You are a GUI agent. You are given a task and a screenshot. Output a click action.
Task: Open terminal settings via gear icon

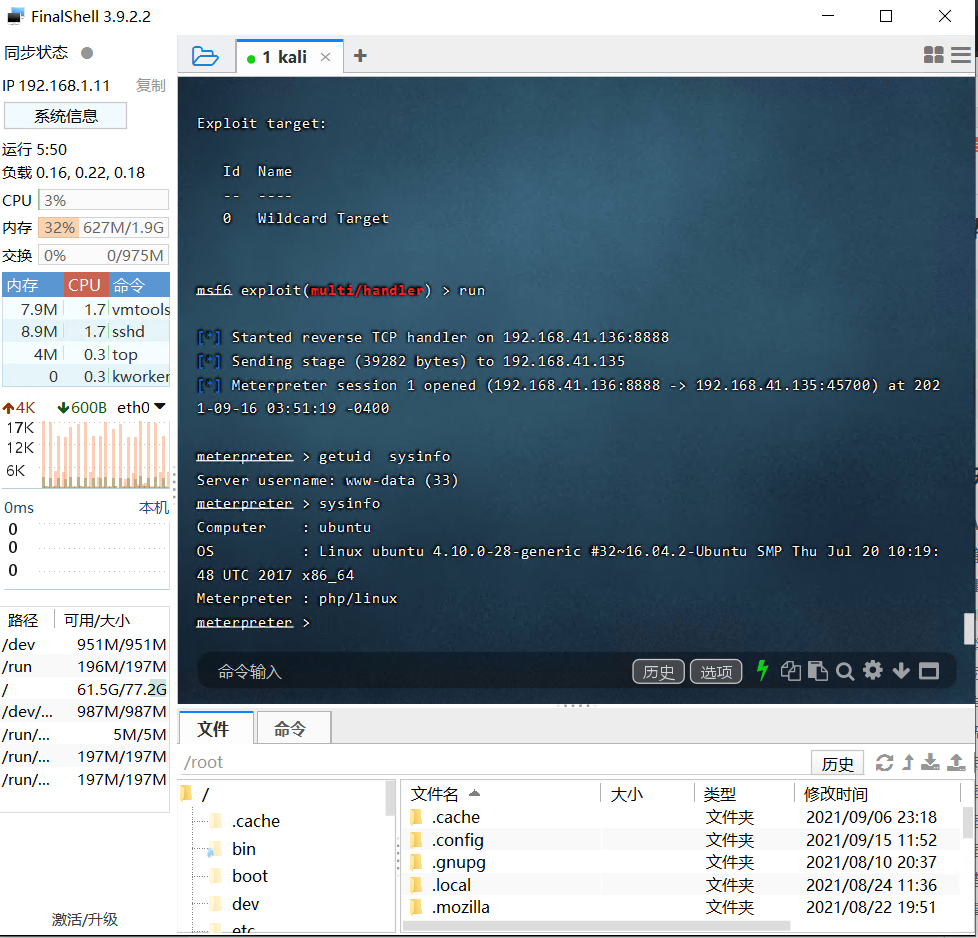[x=872, y=670]
